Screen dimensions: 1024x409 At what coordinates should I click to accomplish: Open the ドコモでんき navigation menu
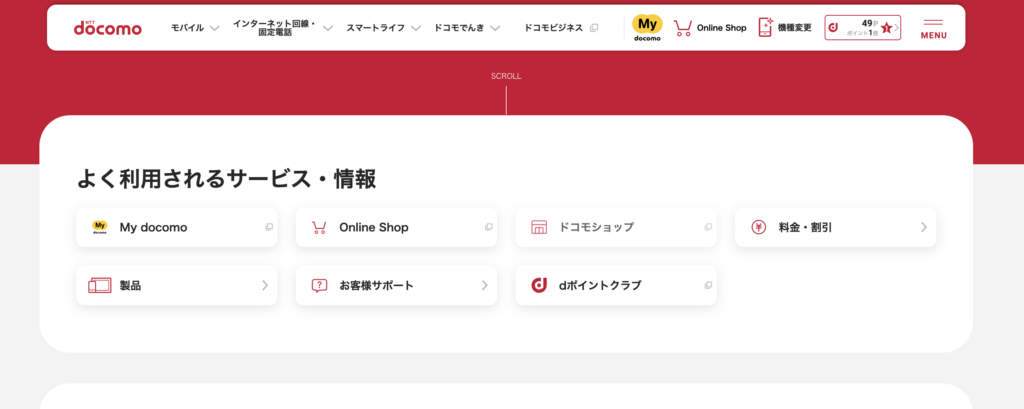[x=467, y=28]
